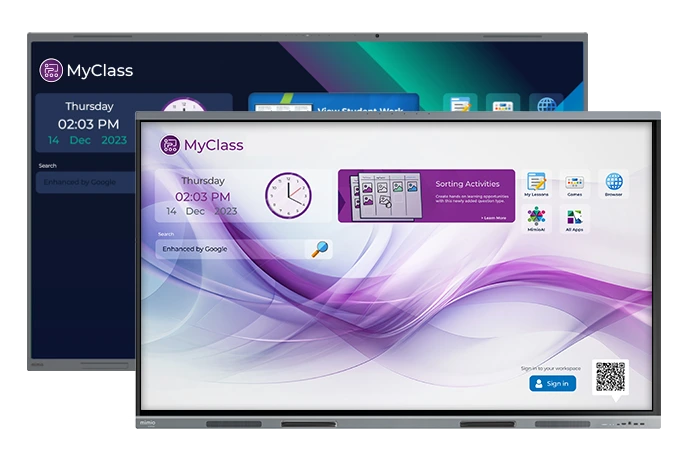Open the games icon on back display

point(503,103)
